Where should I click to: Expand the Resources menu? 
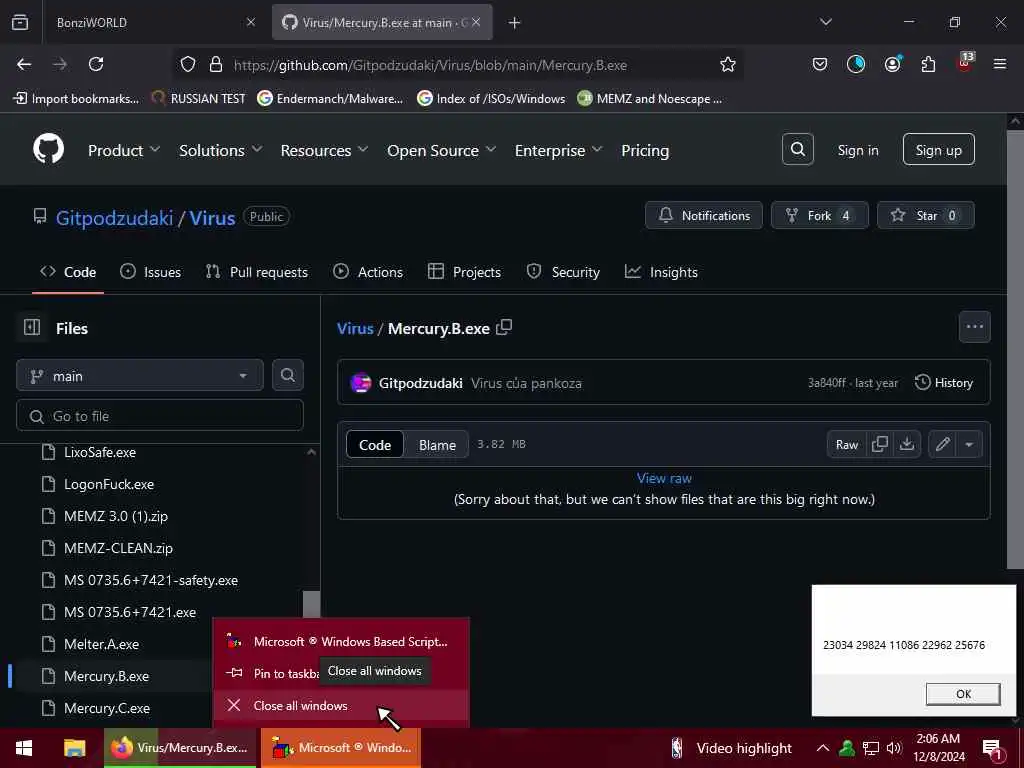tap(324, 150)
